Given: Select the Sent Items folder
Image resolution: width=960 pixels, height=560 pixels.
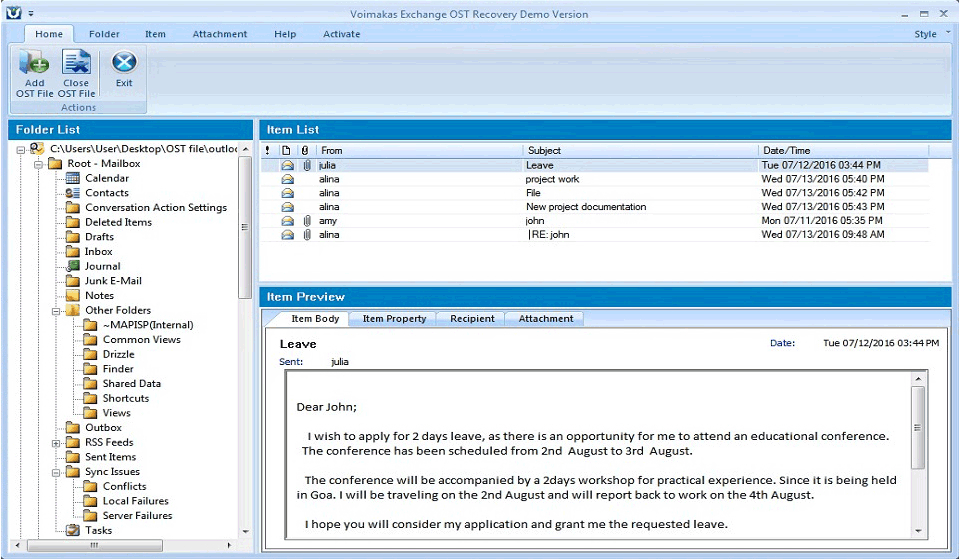Looking at the screenshot, I should [x=110, y=457].
